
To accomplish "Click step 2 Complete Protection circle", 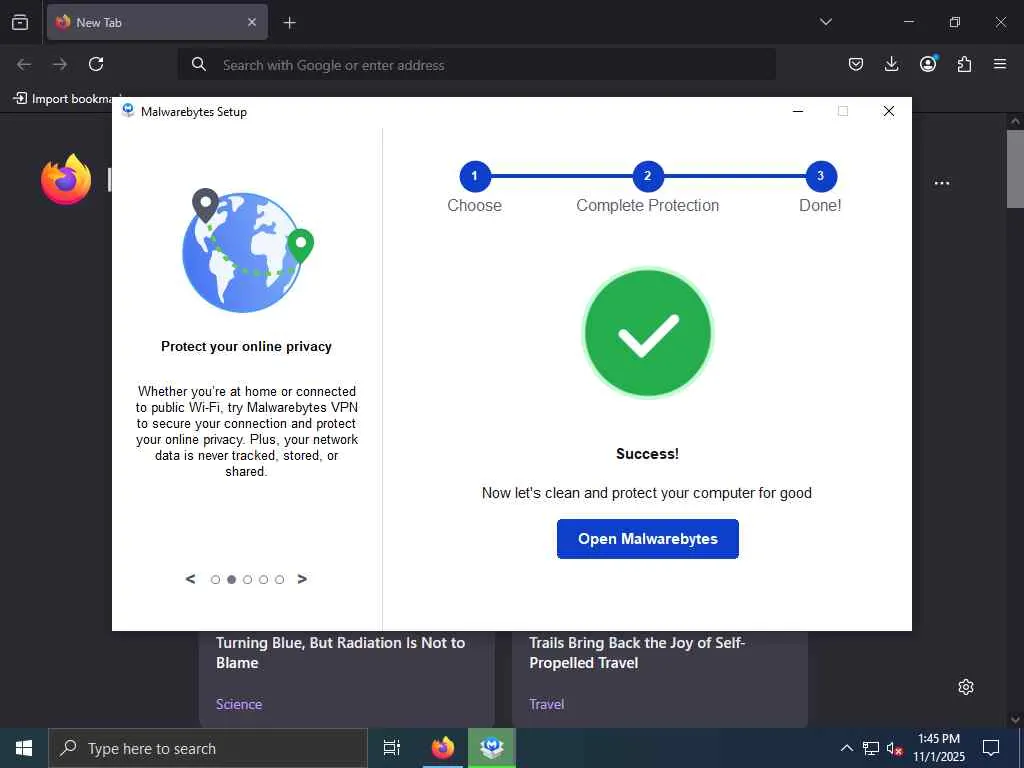I will coord(648,176).
